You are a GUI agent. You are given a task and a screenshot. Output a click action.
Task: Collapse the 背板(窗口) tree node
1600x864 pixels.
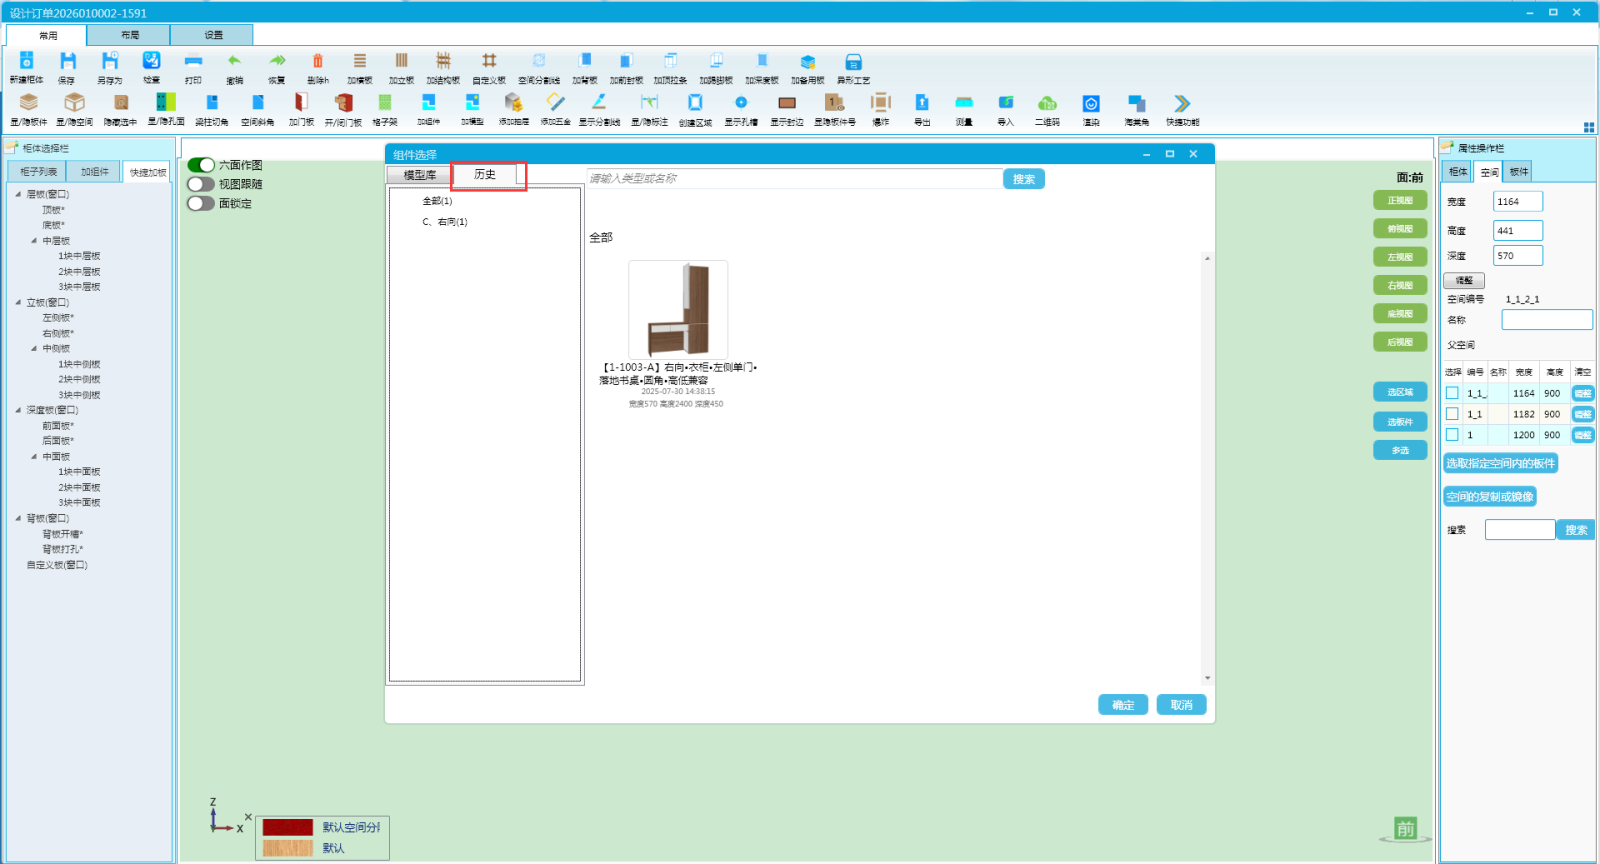(18, 518)
